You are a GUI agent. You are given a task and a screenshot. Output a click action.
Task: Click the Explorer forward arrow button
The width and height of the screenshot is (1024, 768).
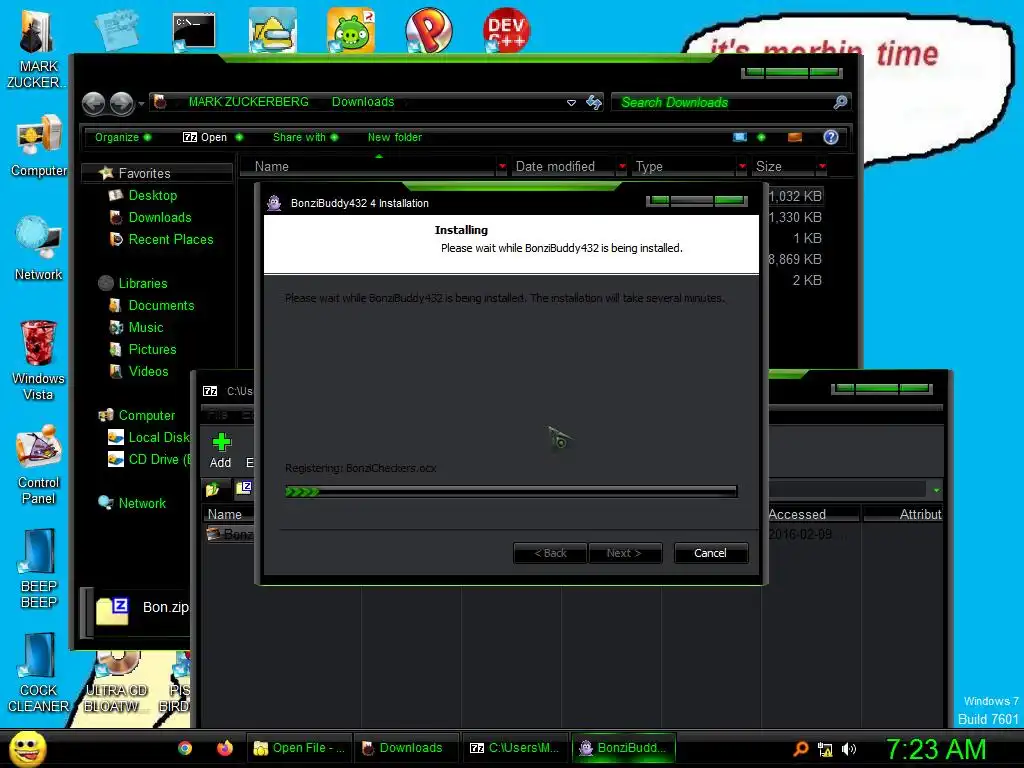click(121, 103)
